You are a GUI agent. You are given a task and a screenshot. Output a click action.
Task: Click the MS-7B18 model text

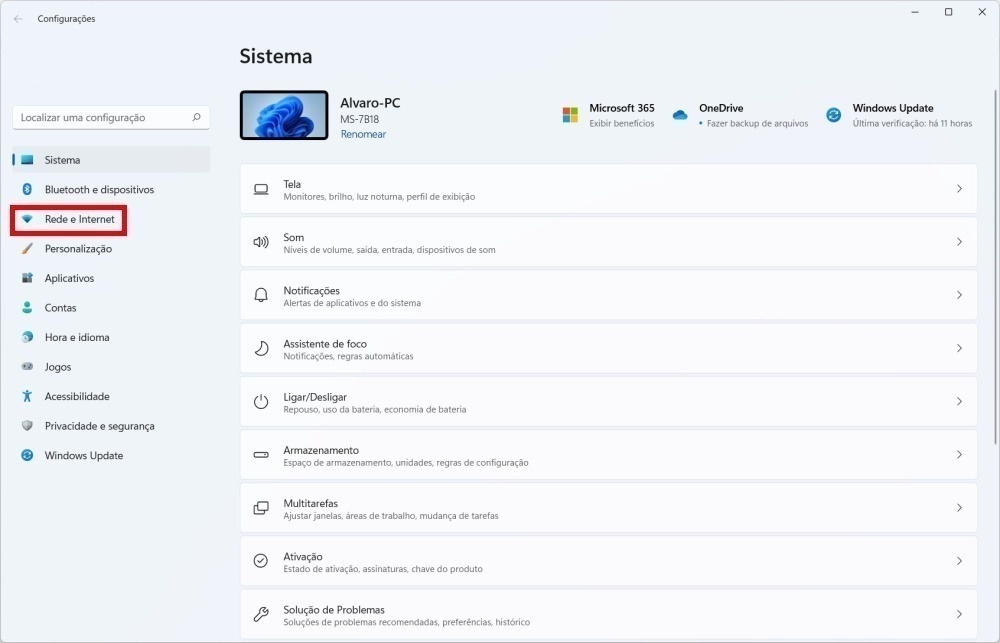click(360, 119)
